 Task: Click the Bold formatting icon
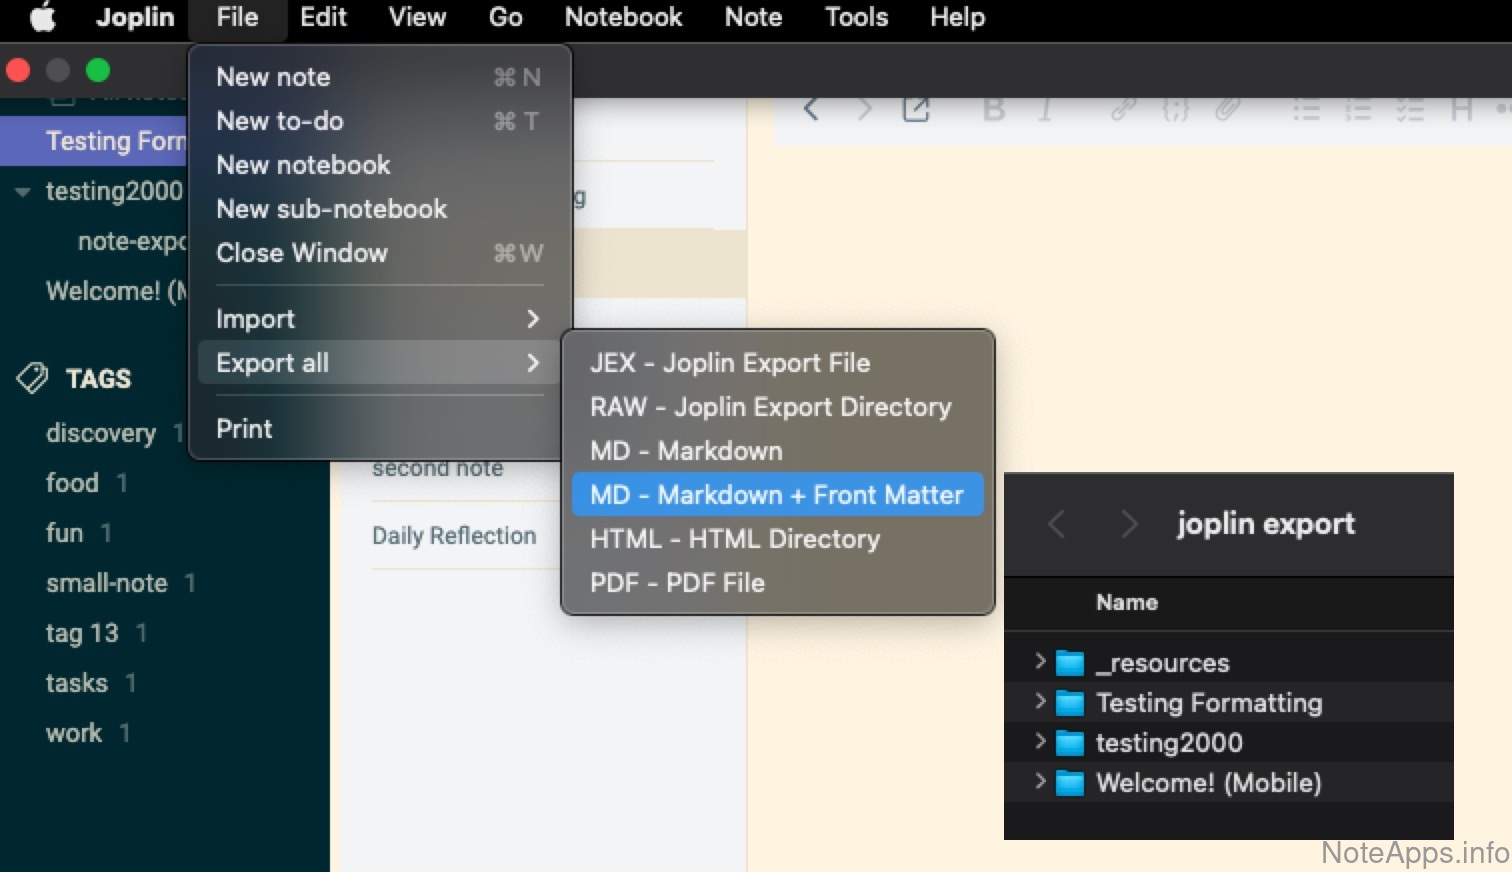click(994, 110)
